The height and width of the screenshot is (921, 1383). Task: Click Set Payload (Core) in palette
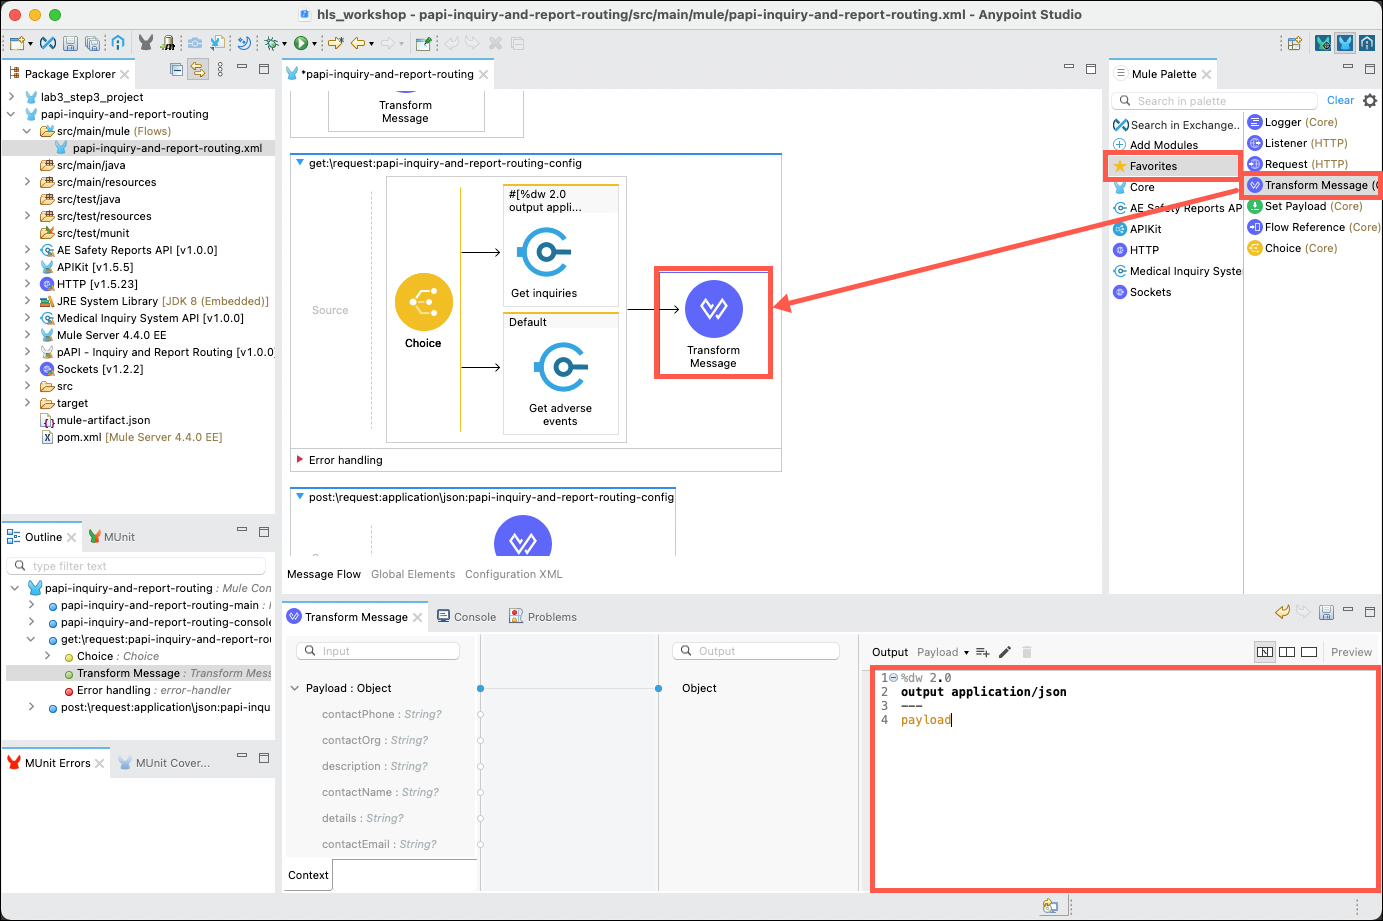(1305, 206)
